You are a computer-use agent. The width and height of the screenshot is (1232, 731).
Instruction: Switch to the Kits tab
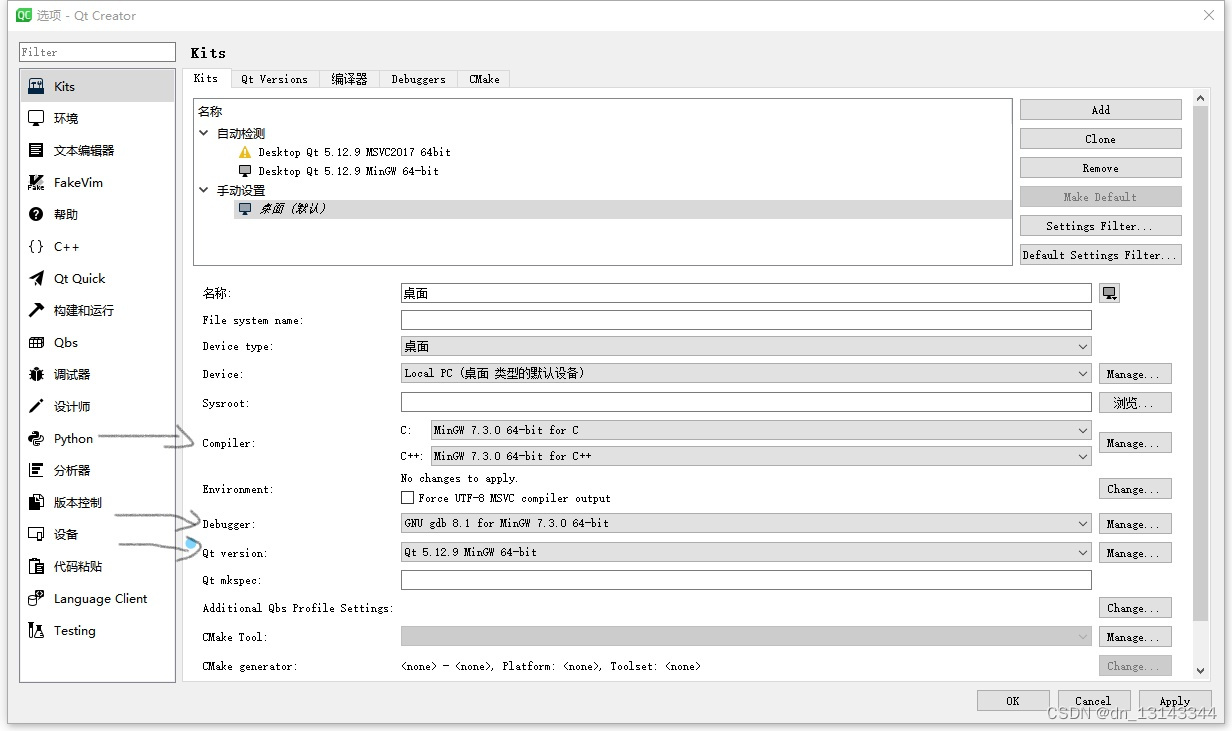tap(206, 78)
